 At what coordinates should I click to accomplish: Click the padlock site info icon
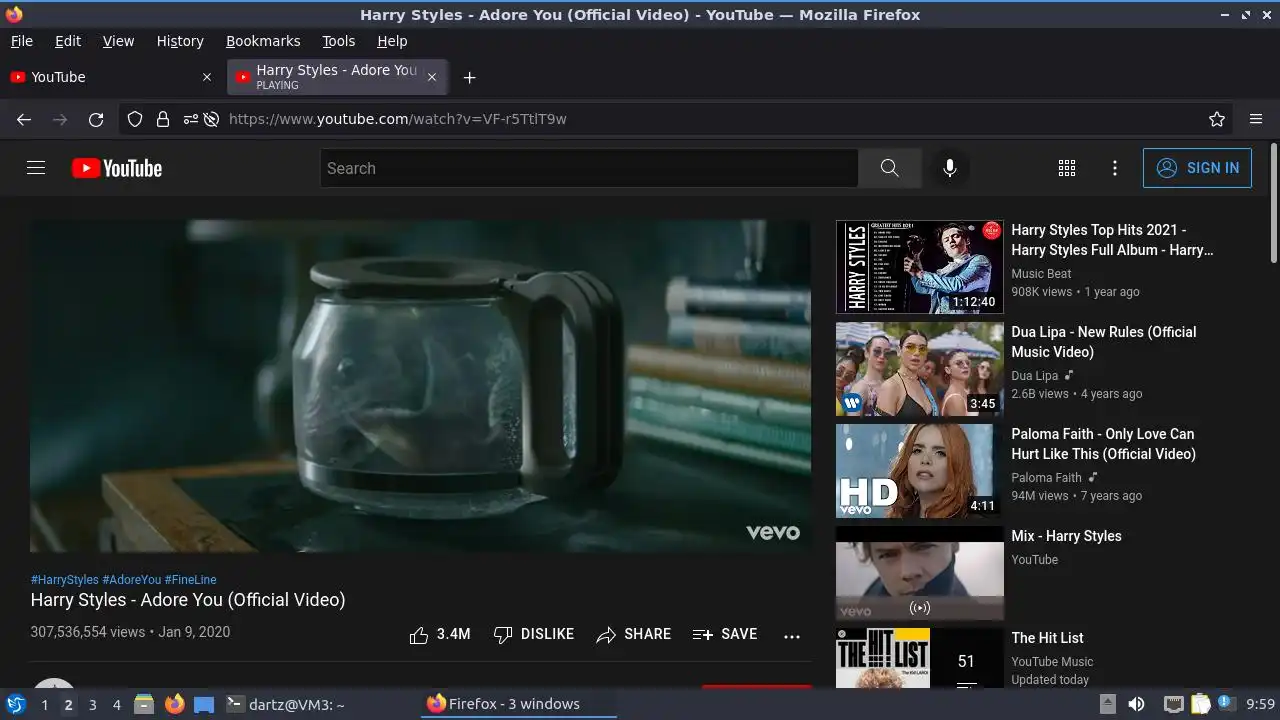click(162, 119)
